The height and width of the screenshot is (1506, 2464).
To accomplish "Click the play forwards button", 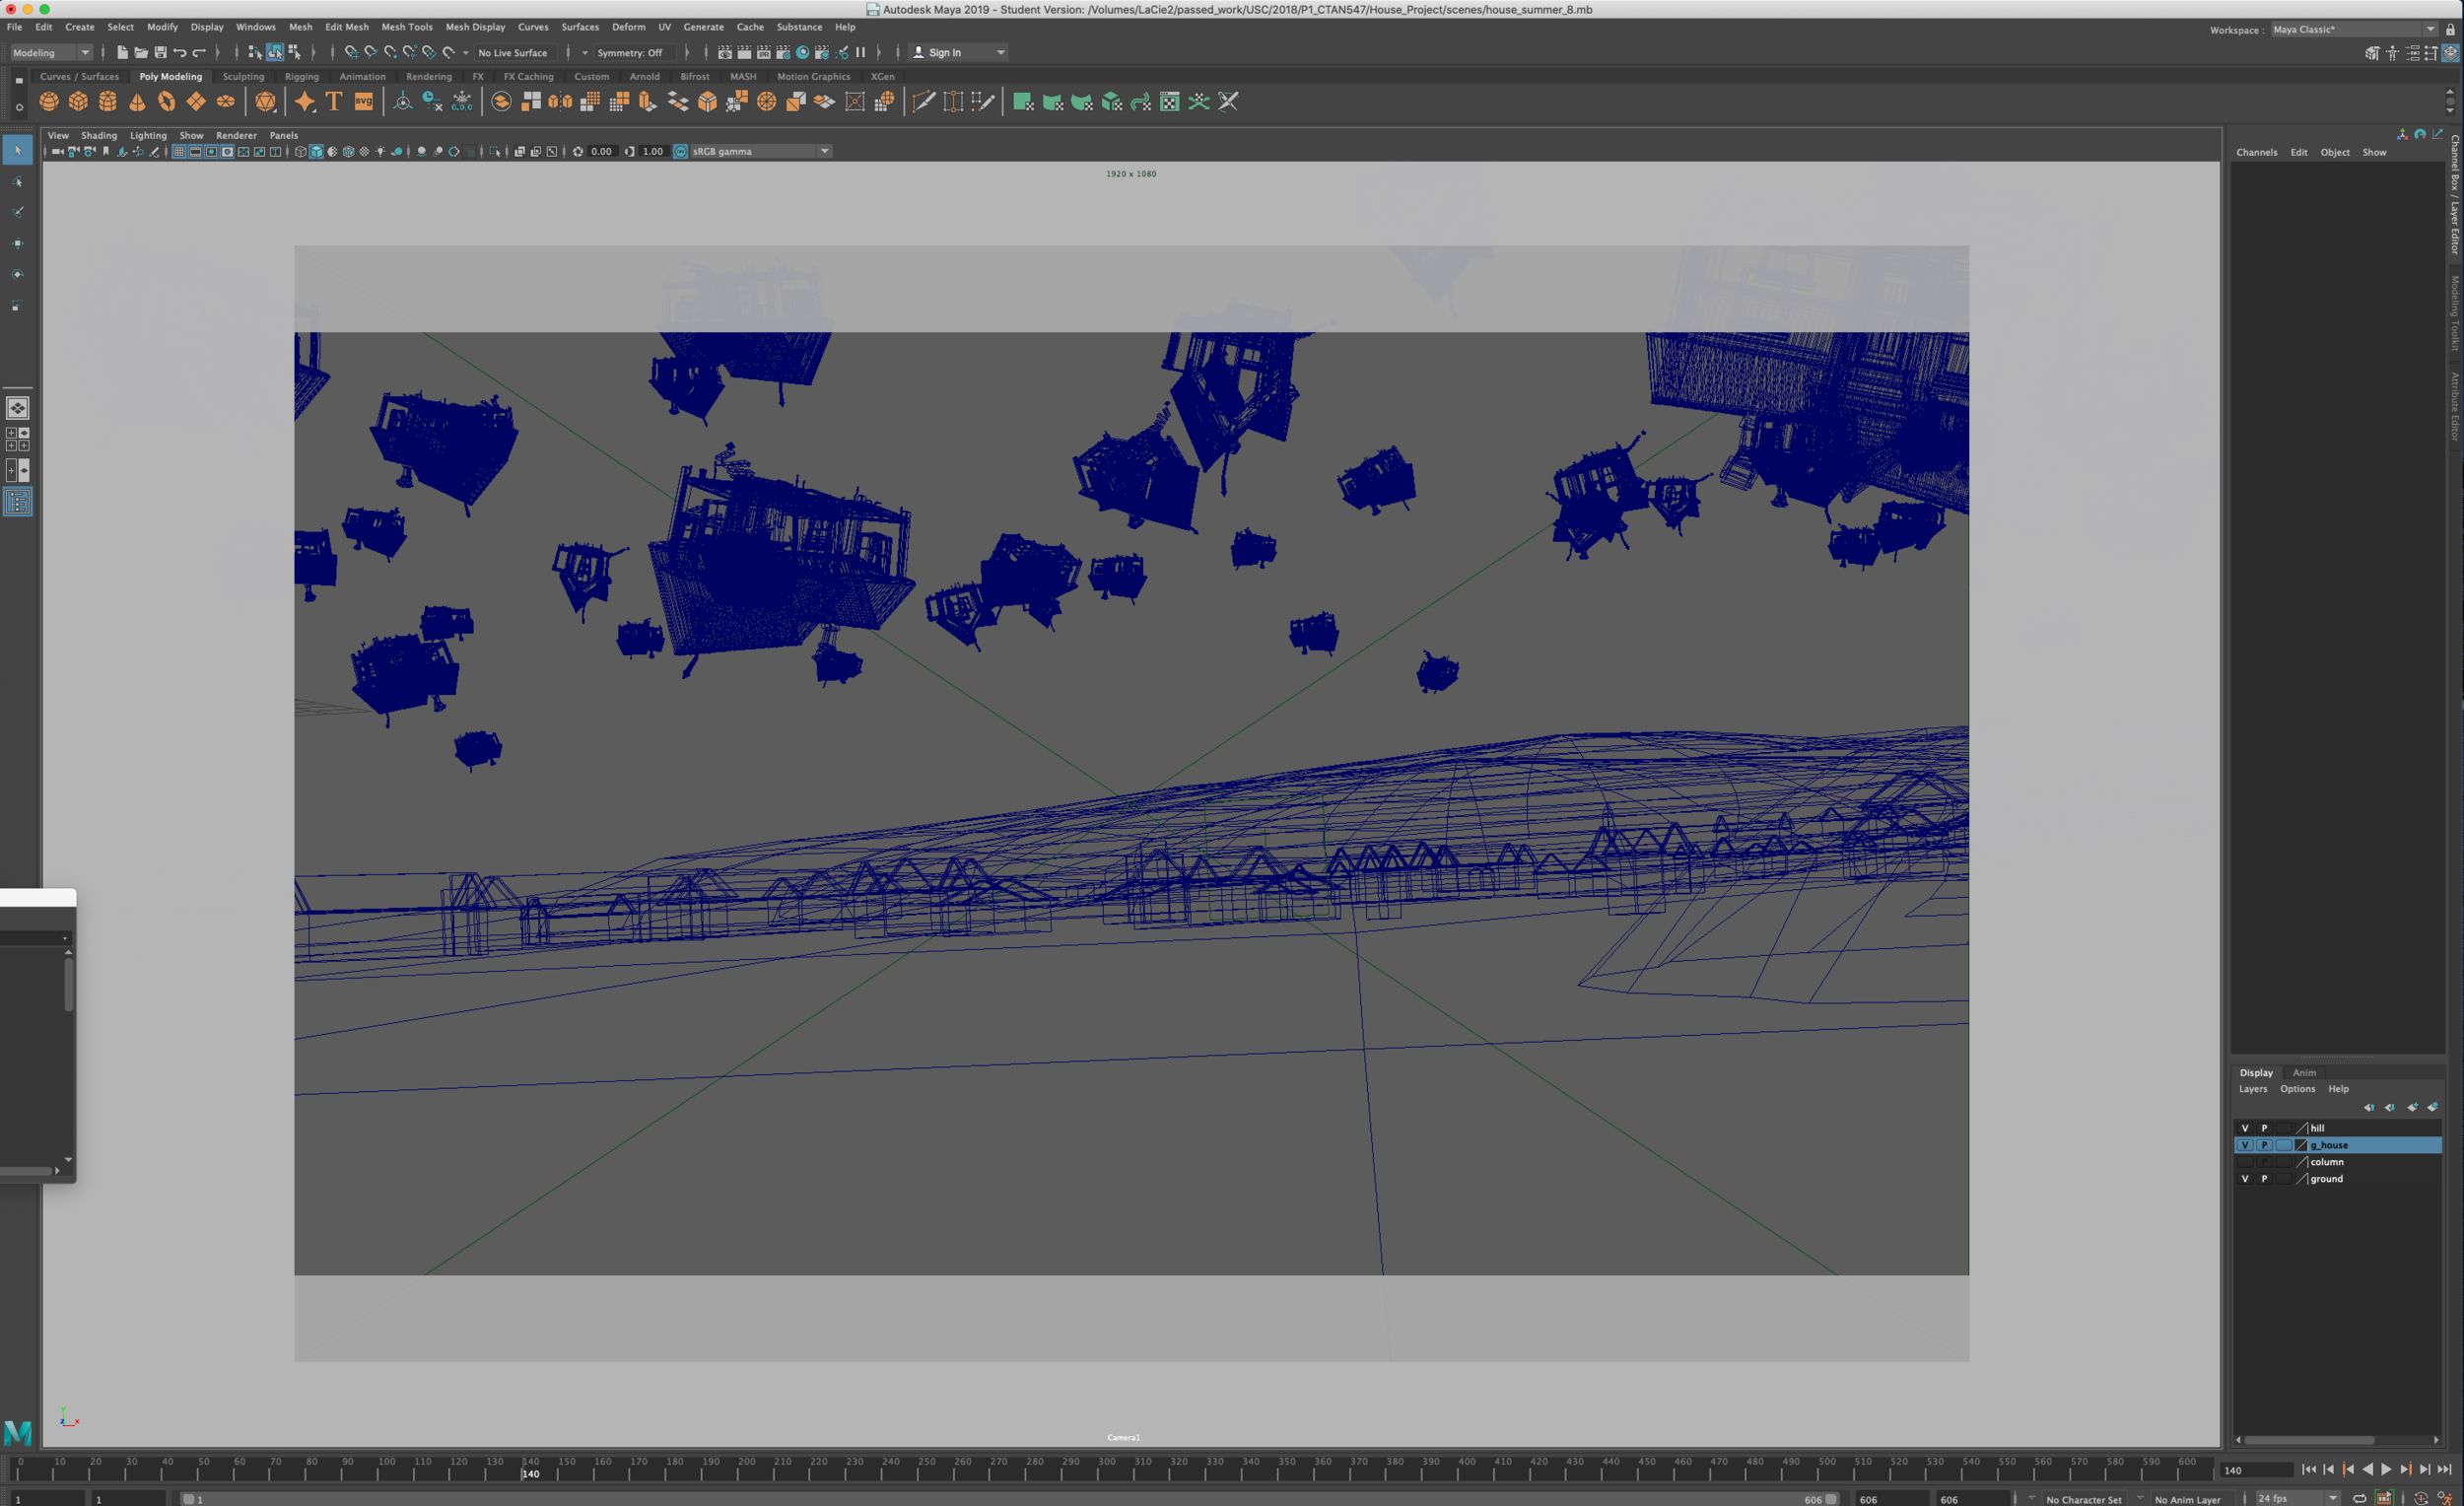I will point(2386,1469).
